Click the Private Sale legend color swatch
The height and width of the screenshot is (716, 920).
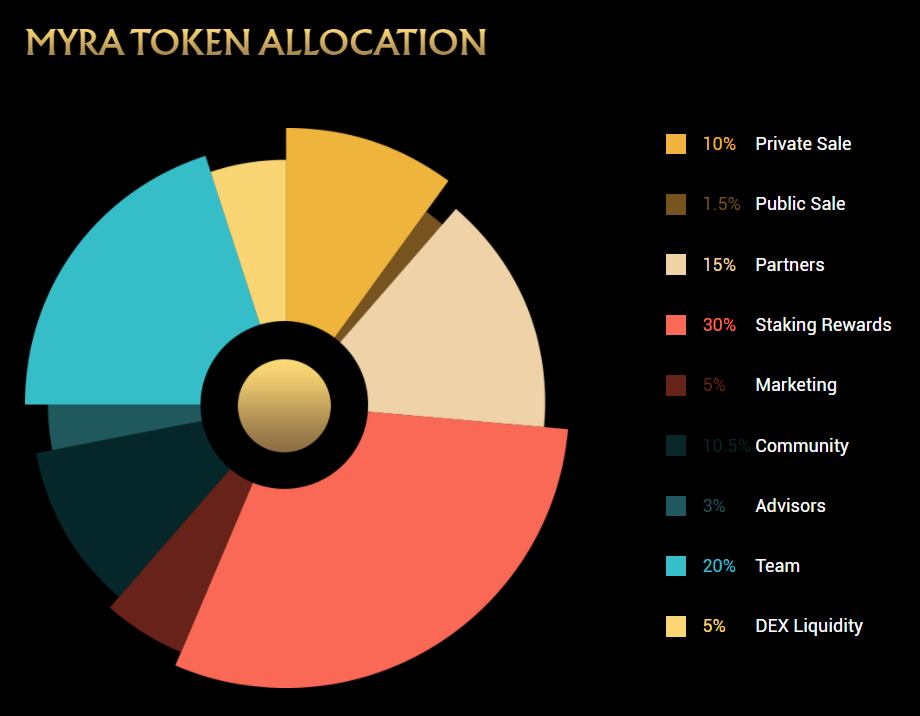tap(676, 144)
